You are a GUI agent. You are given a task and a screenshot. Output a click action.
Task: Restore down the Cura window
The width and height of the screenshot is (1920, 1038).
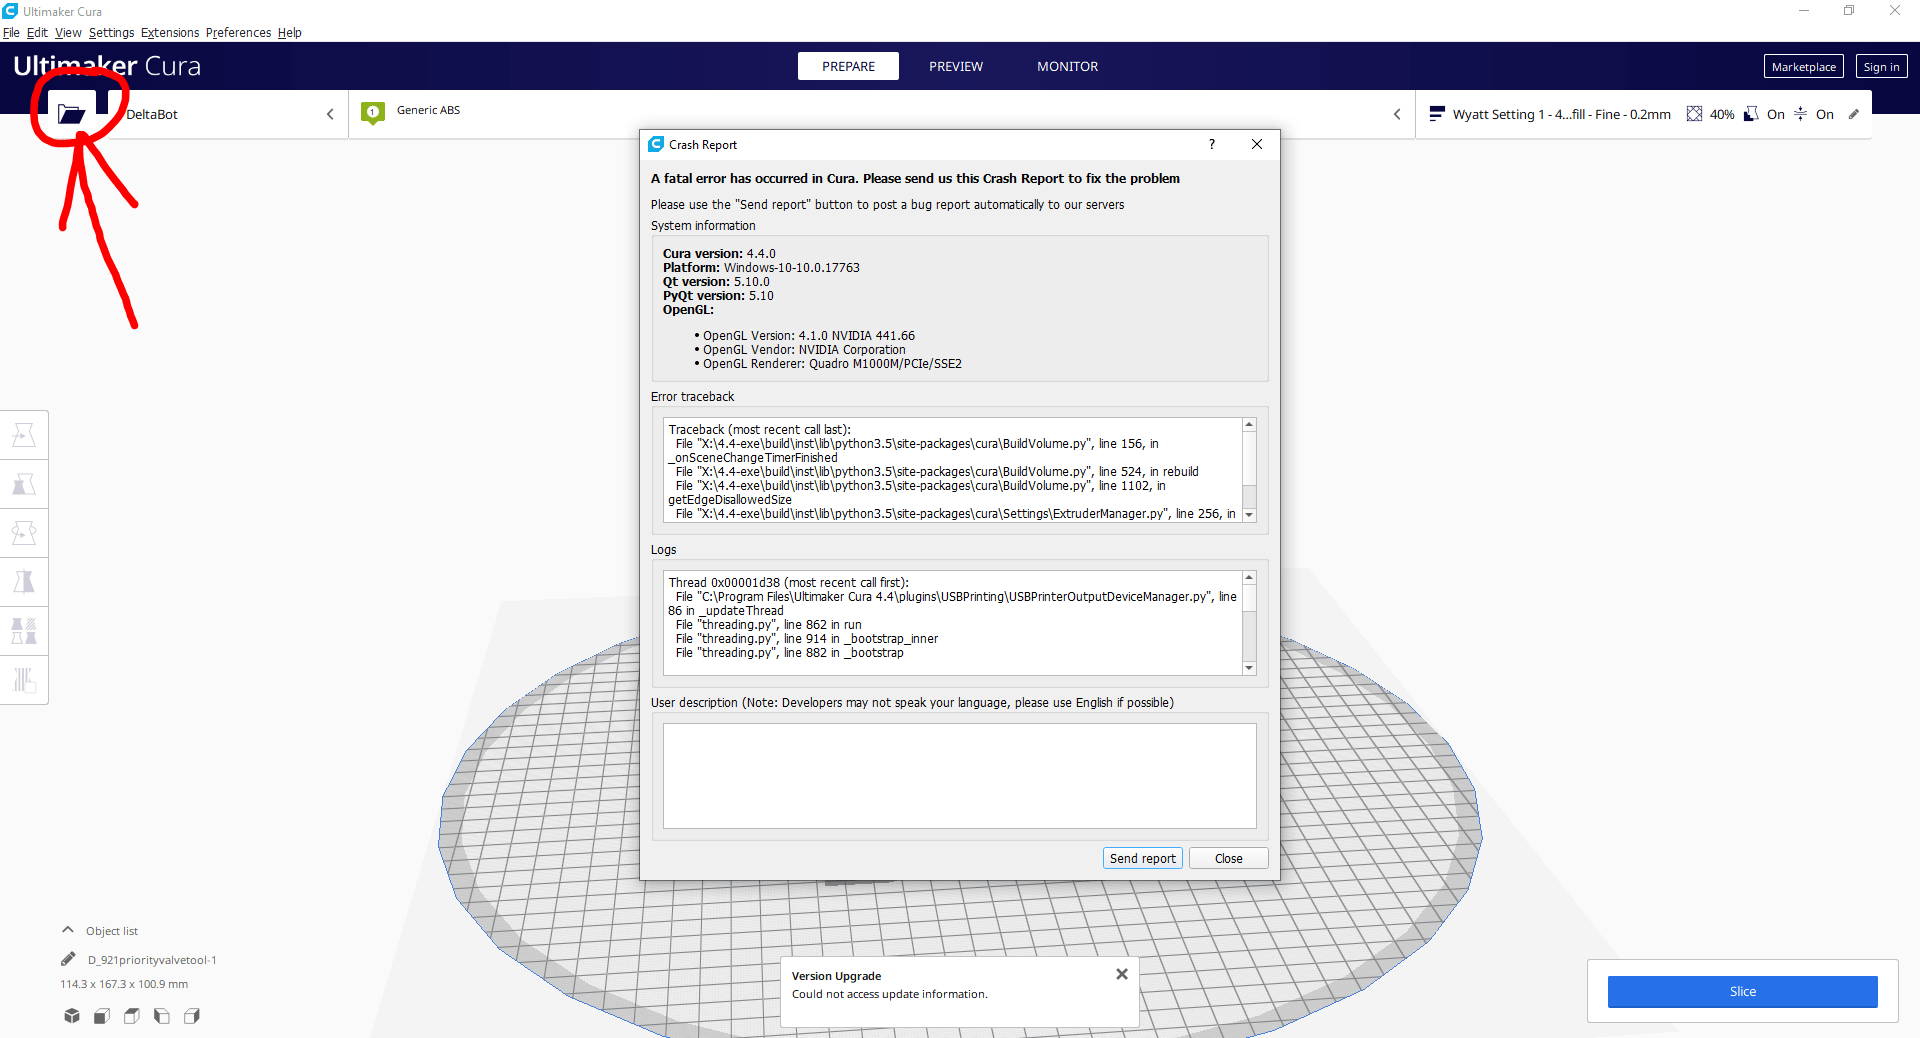coord(1849,11)
